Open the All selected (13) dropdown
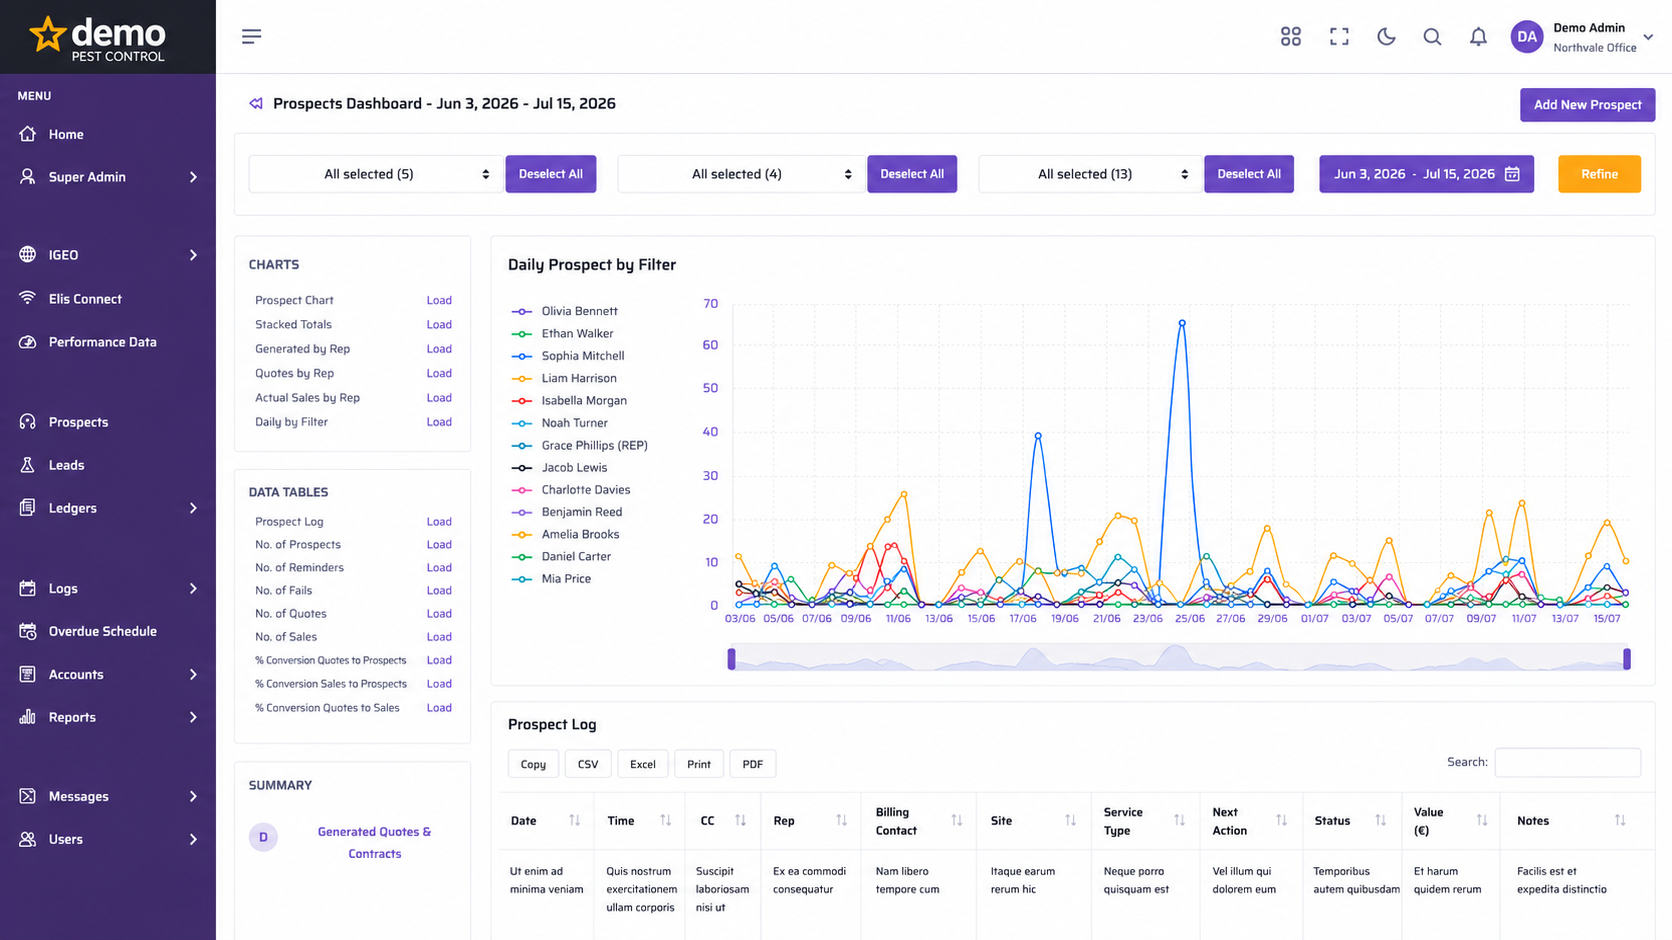 click(1089, 174)
